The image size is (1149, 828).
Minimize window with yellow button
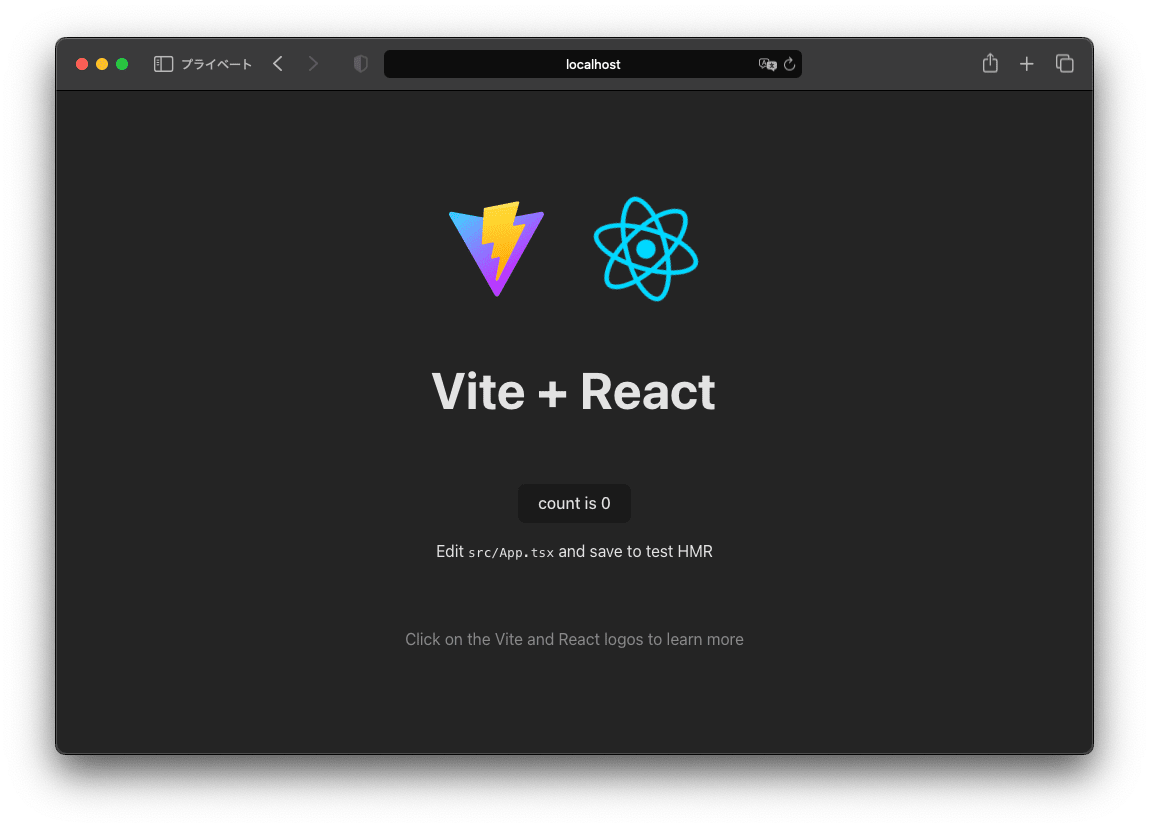(x=102, y=64)
